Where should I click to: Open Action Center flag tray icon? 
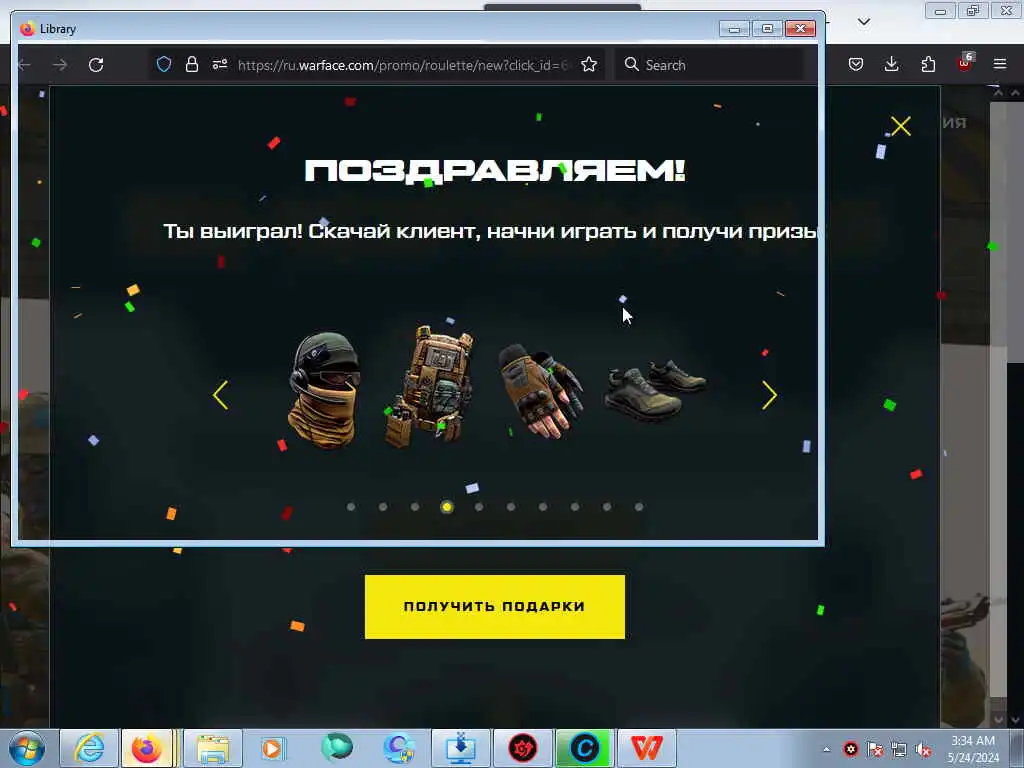pyautogui.click(x=875, y=749)
